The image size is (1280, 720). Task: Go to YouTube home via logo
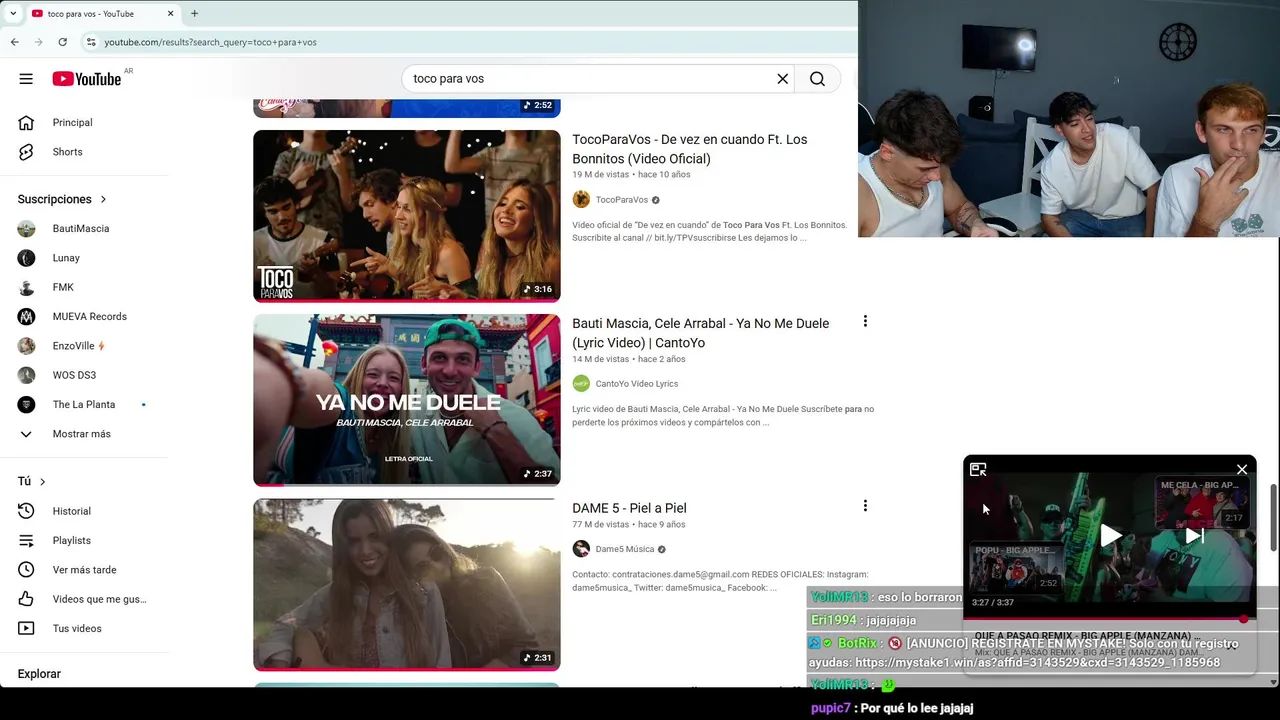(x=87, y=79)
